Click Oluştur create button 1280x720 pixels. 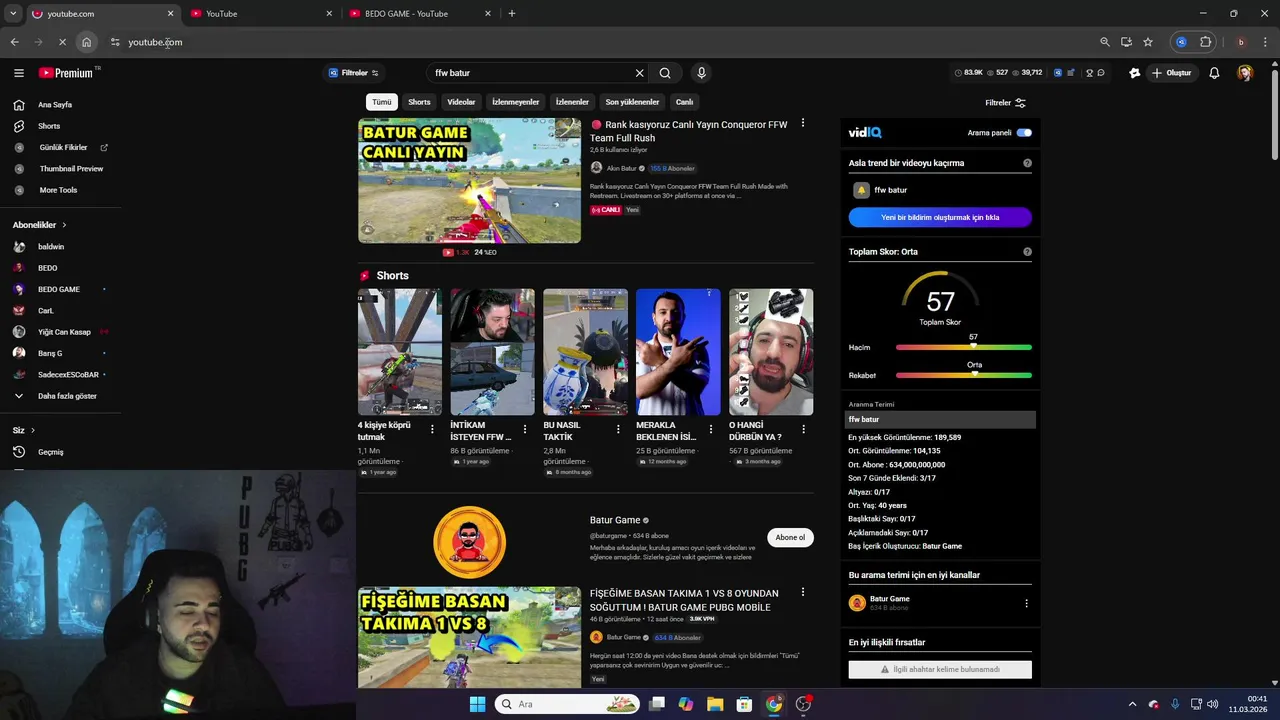(1172, 73)
